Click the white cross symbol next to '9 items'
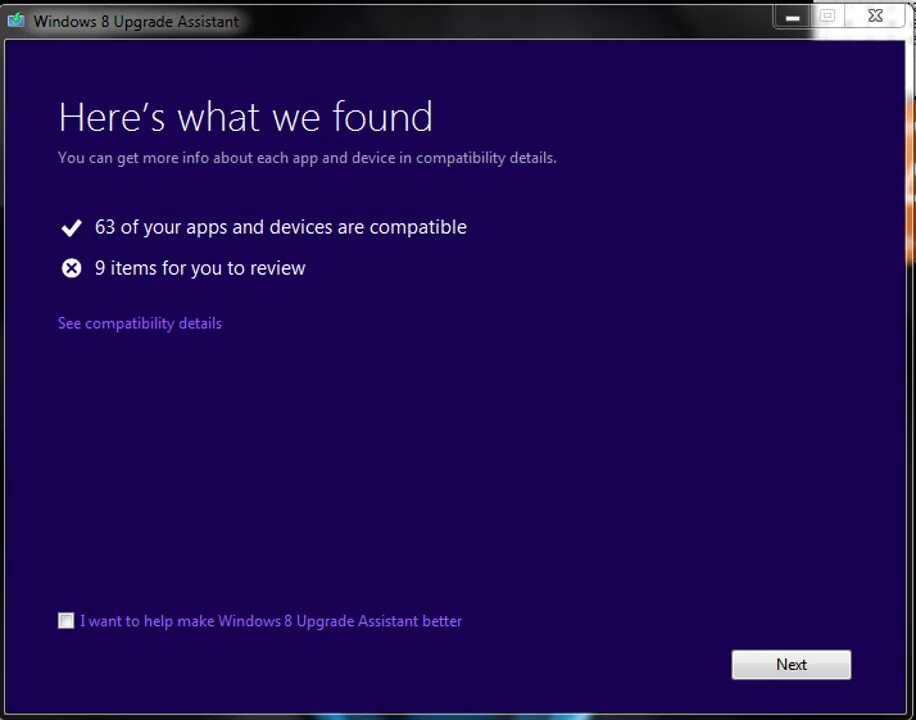Viewport: 916px width, 720px height. (70, 267)
